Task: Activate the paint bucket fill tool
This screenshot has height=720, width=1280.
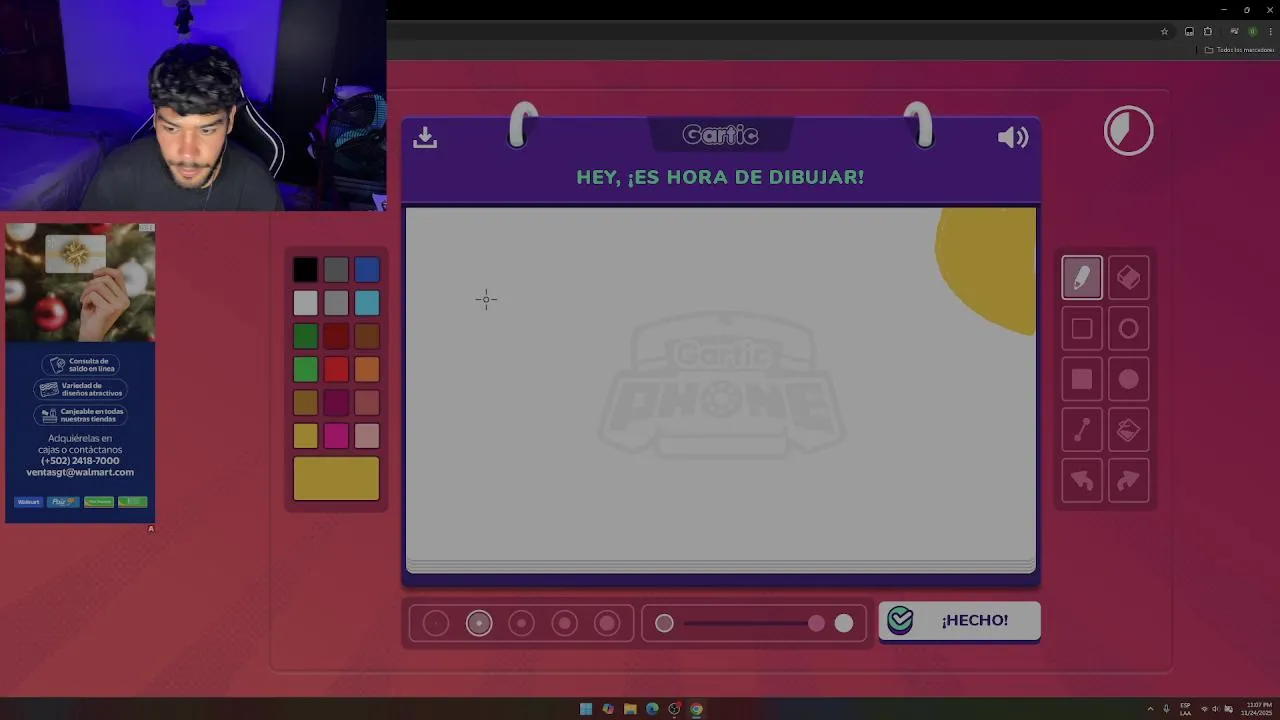Action: pos(1128,430)
